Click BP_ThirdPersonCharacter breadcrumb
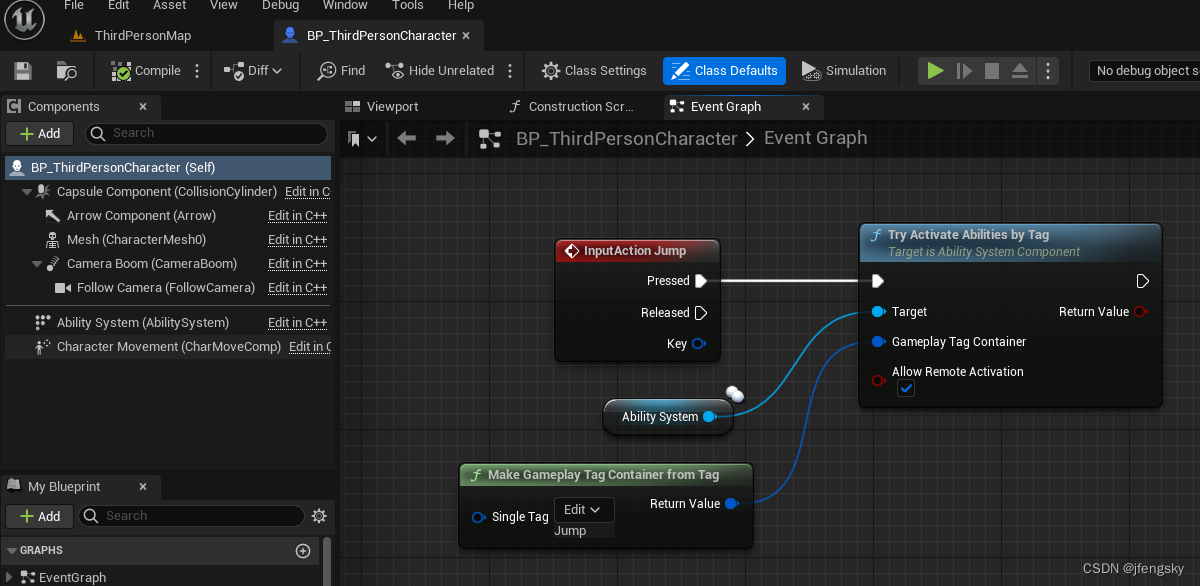Screen dimensions: 1200x586 pos(626,139)
